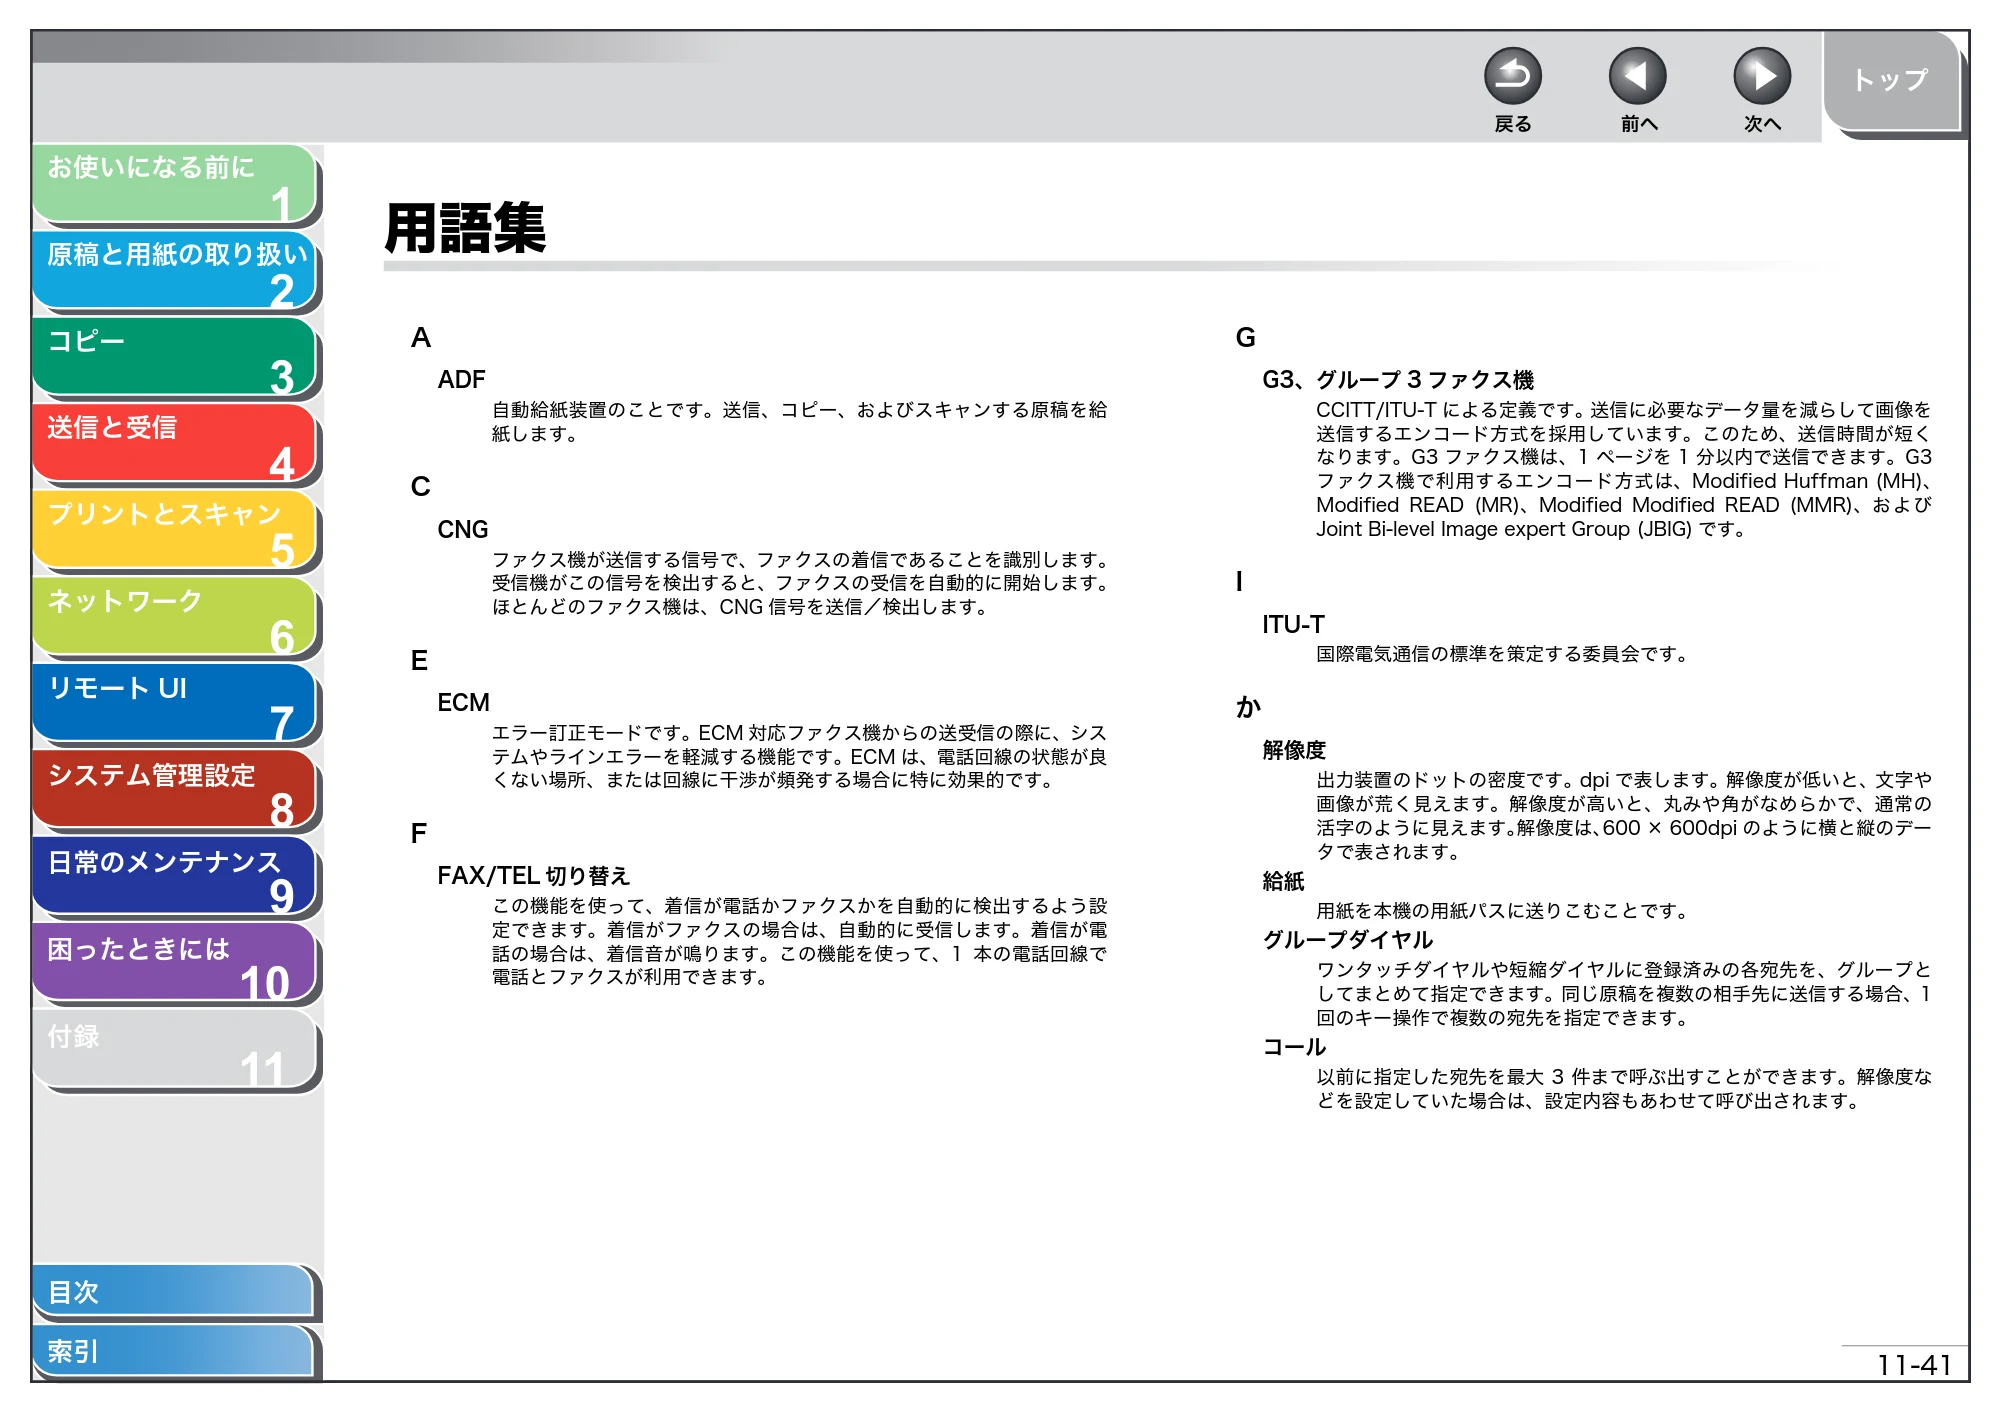This screenshot has width=2000, height=1414.
Task: Click the コール glossary term
Action: pos(1294,1047)
